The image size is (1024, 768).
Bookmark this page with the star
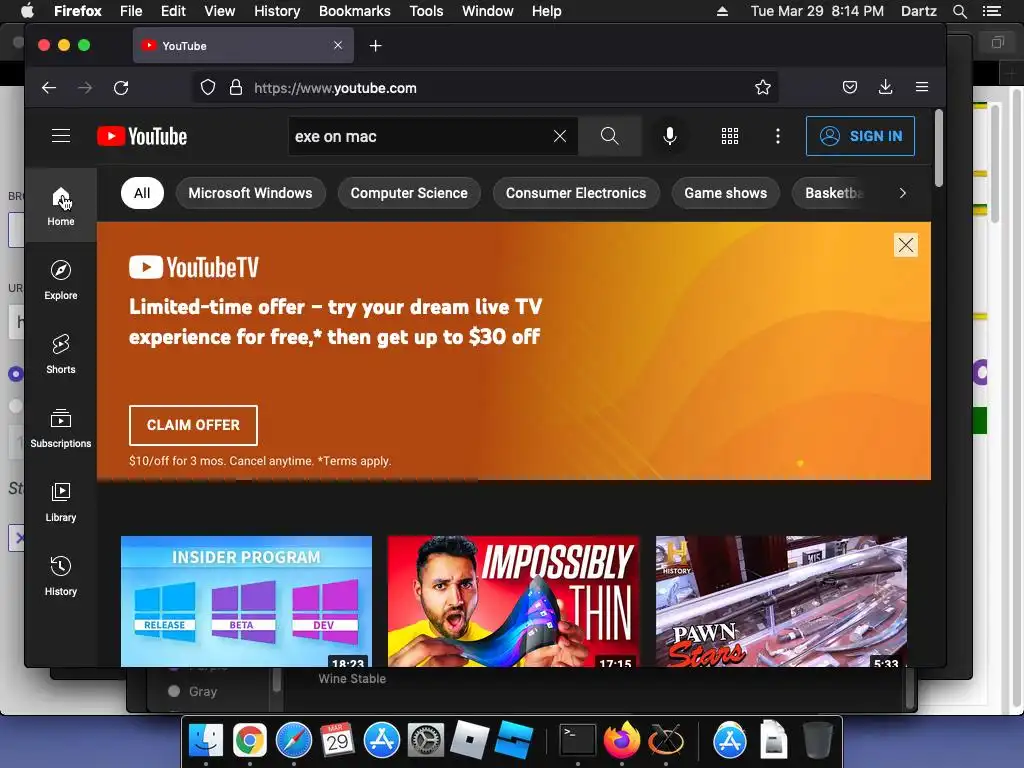763,88
